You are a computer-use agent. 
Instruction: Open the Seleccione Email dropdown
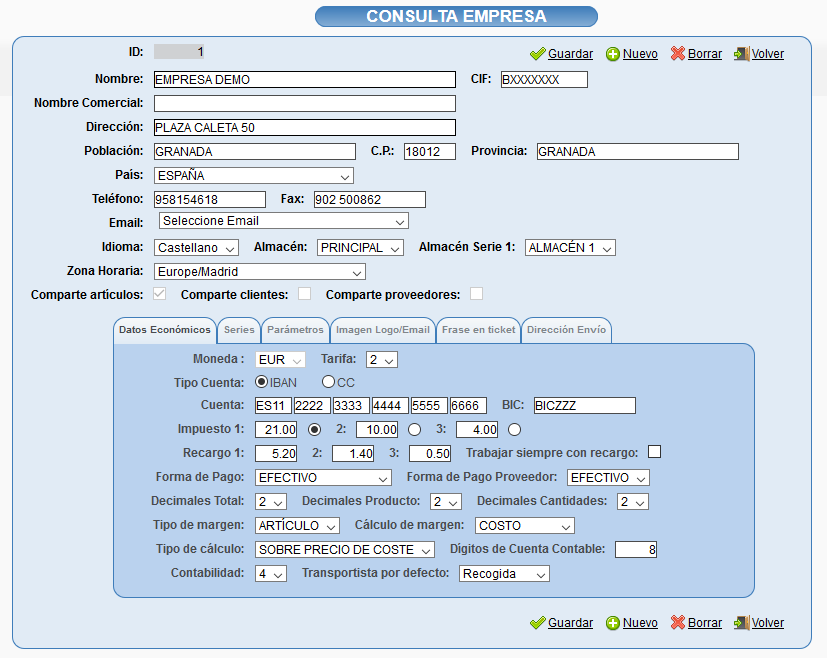pyautogui.click(x=284, y=221)
